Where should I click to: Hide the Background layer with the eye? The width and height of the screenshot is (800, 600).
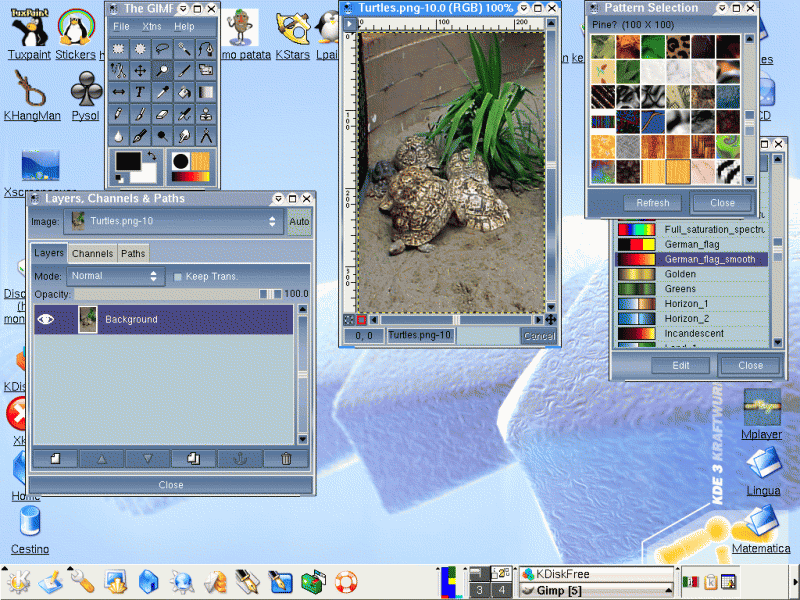pos(46,319)
